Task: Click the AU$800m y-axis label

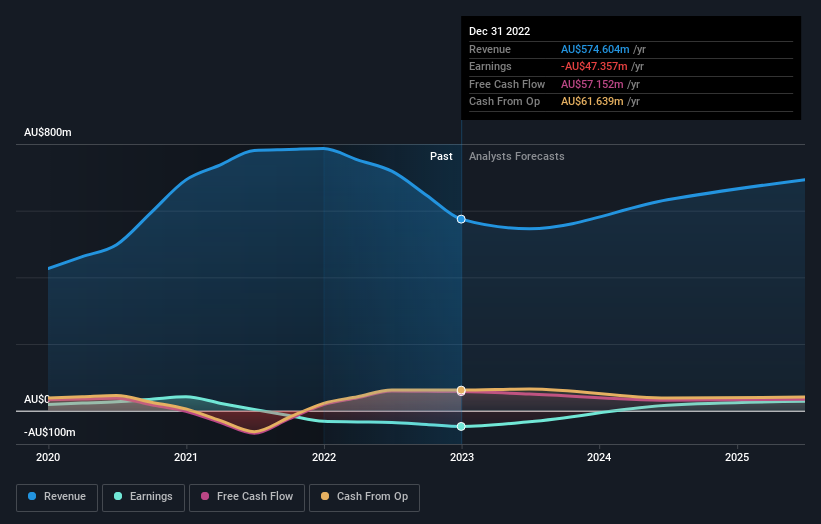Action: click(48, 132)
